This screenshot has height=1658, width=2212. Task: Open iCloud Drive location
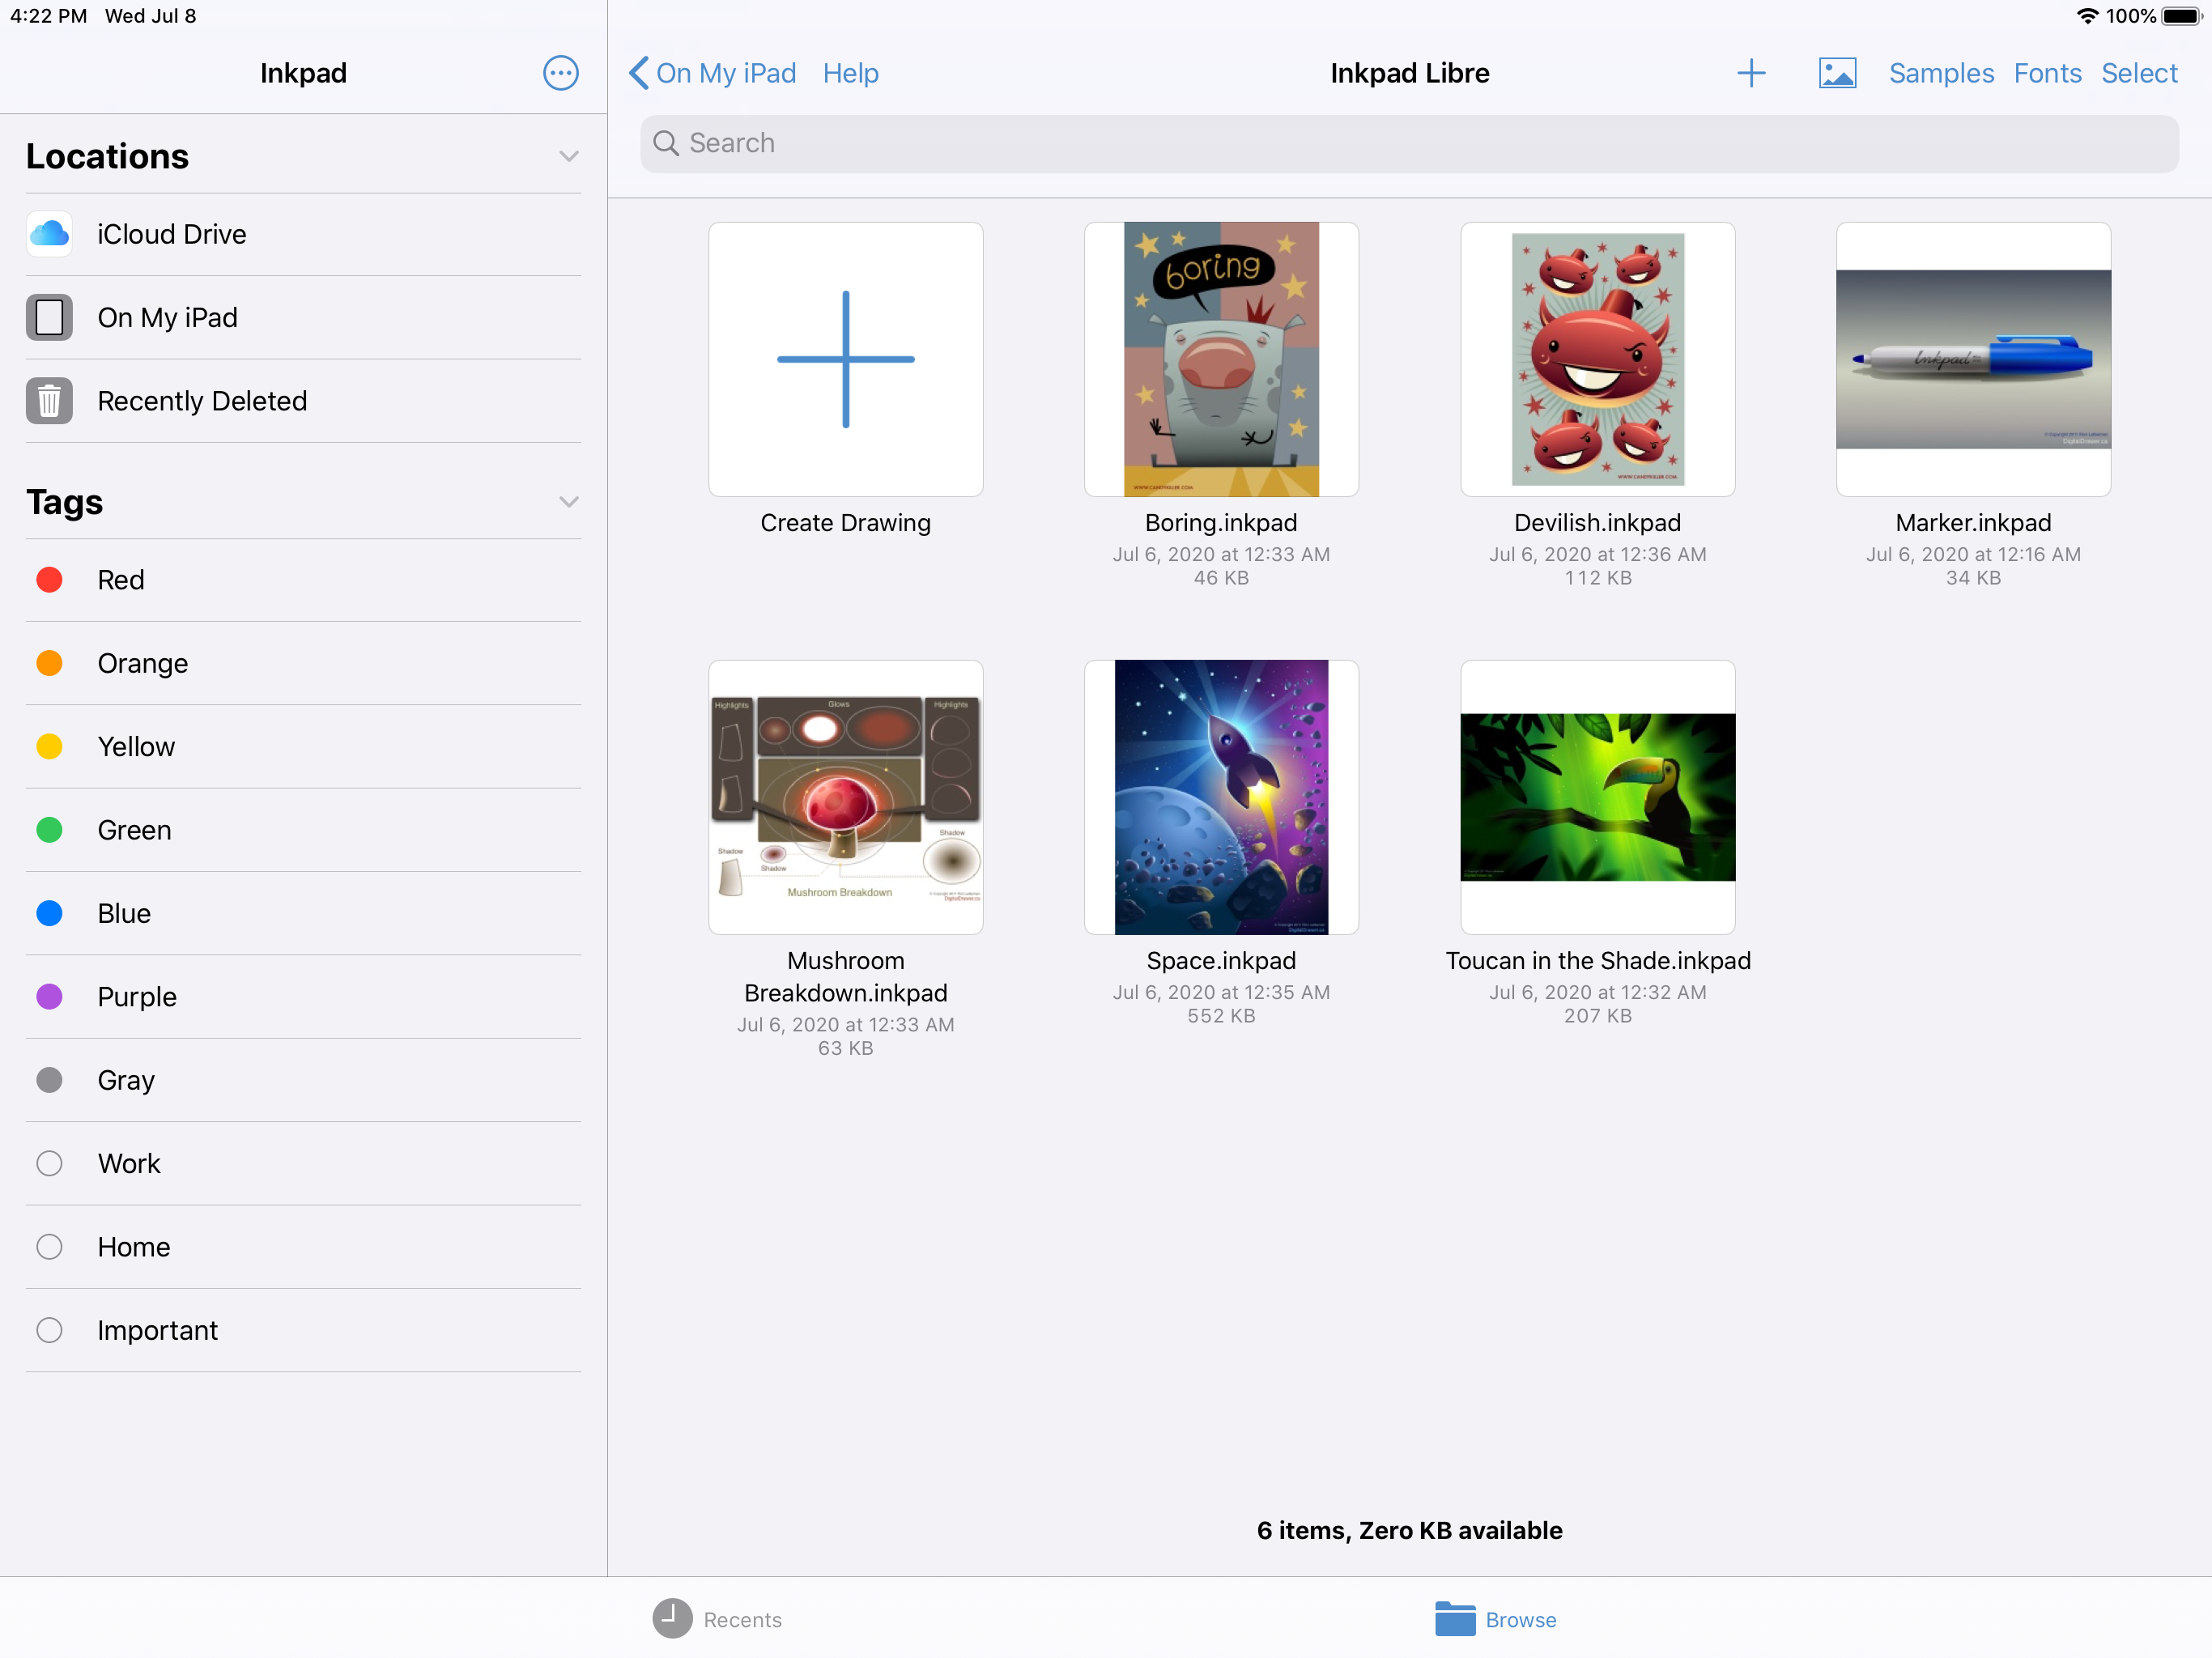click(x=171, y=234)
